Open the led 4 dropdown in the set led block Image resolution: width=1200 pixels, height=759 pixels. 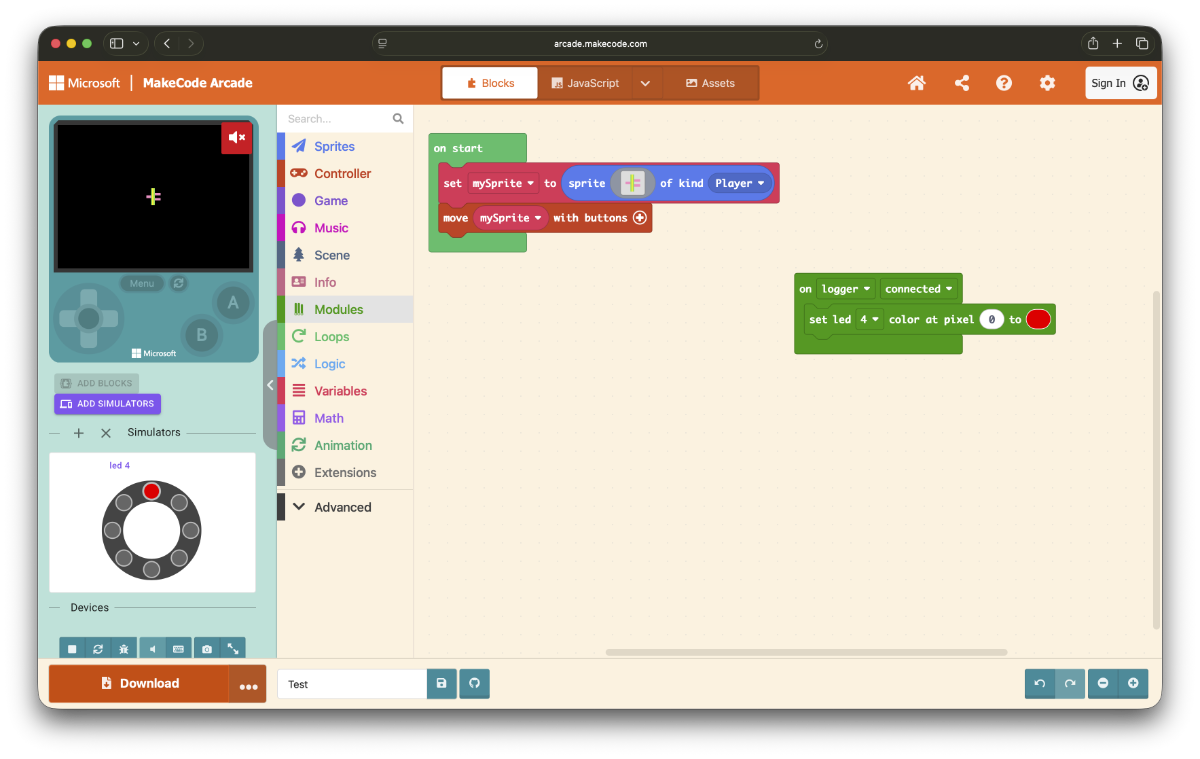(870, 319)
